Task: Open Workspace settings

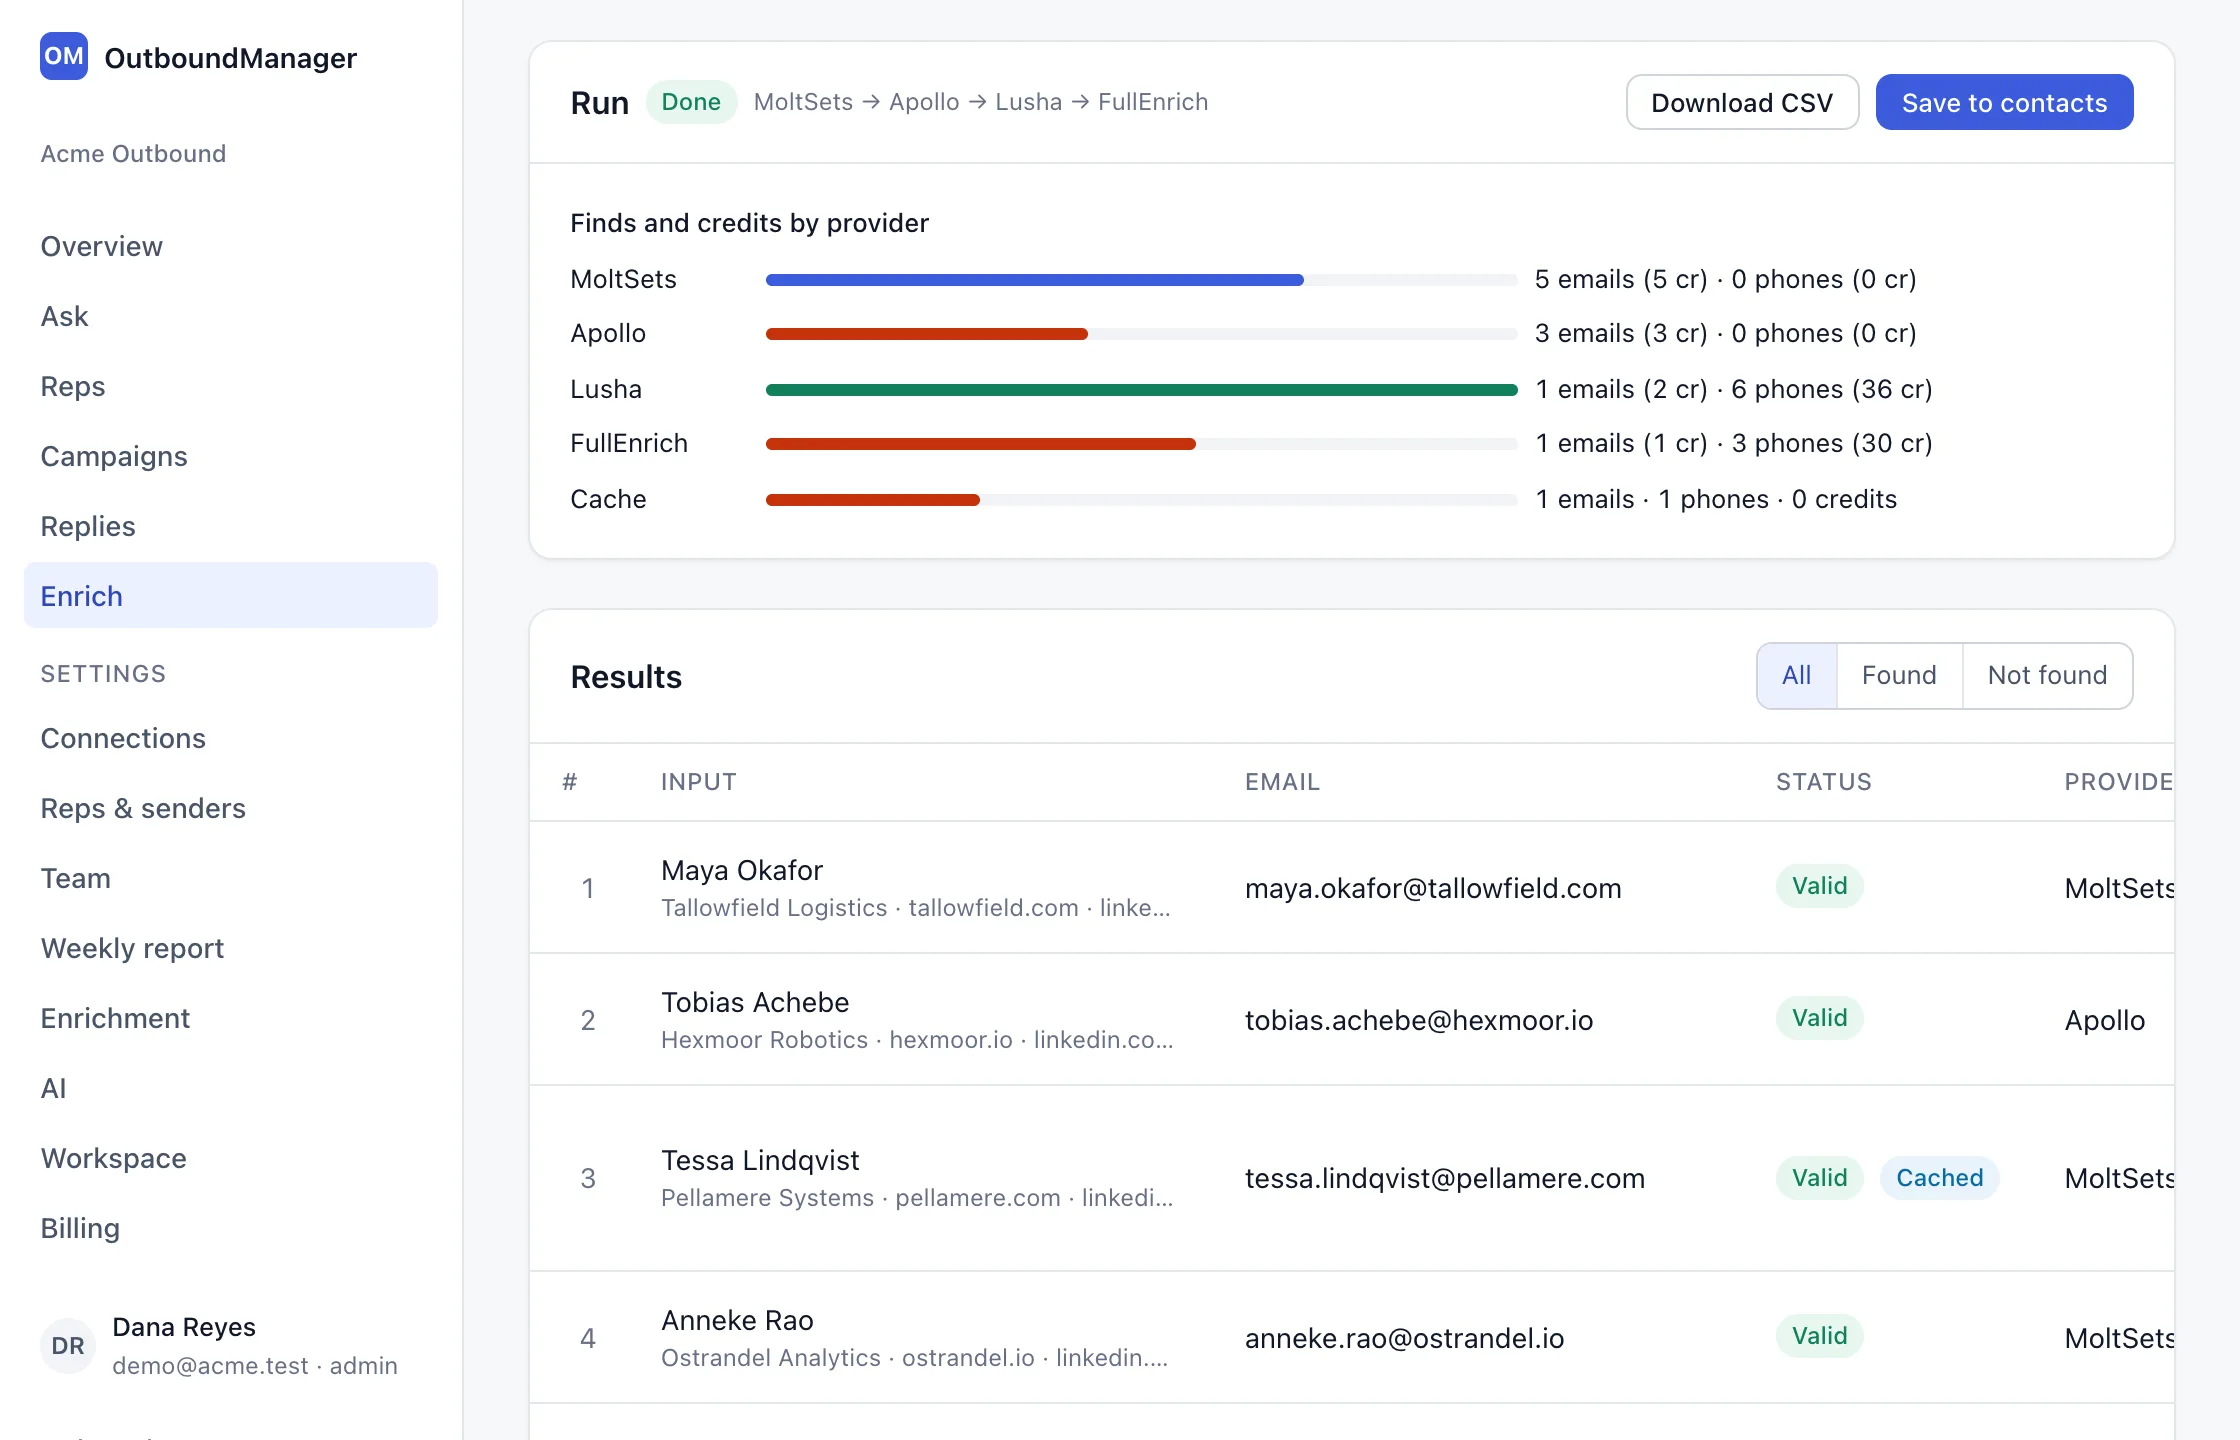Action: [x=231, y=1158]
